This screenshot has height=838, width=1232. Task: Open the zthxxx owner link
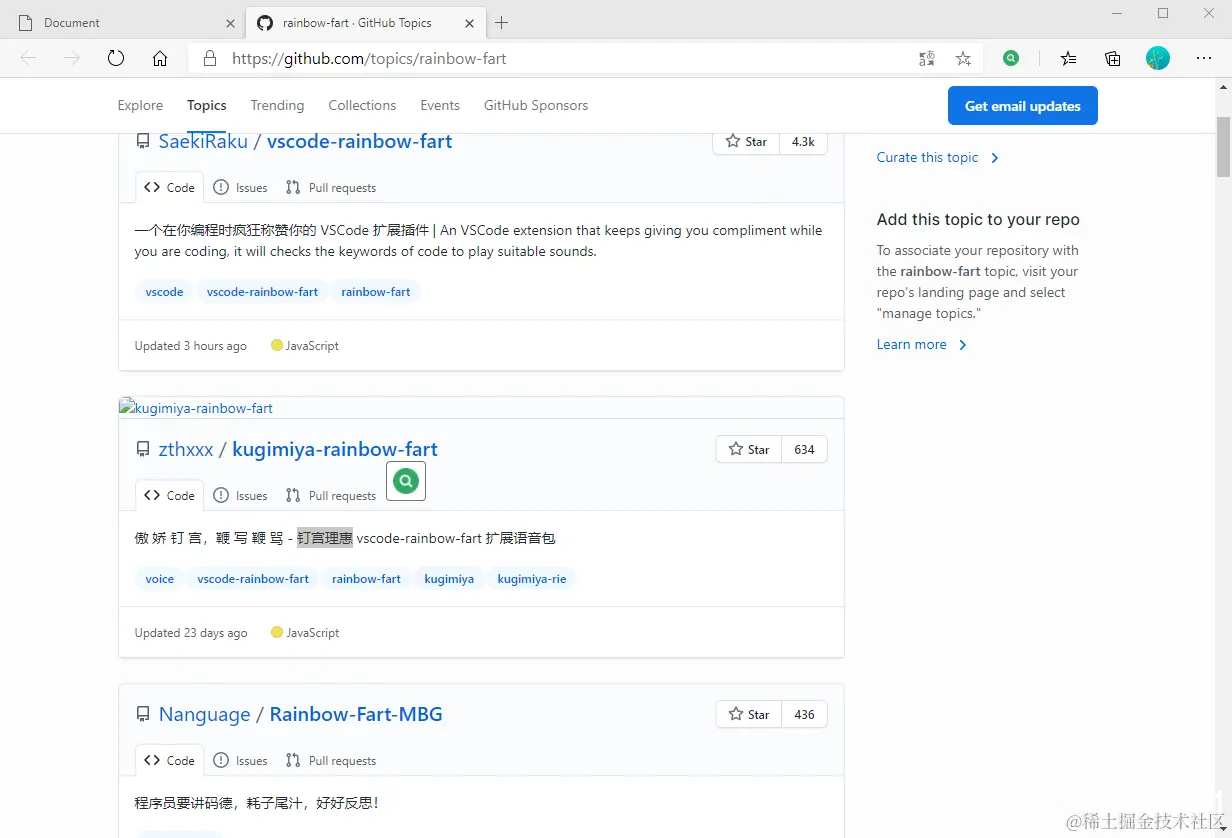(186, 449)
